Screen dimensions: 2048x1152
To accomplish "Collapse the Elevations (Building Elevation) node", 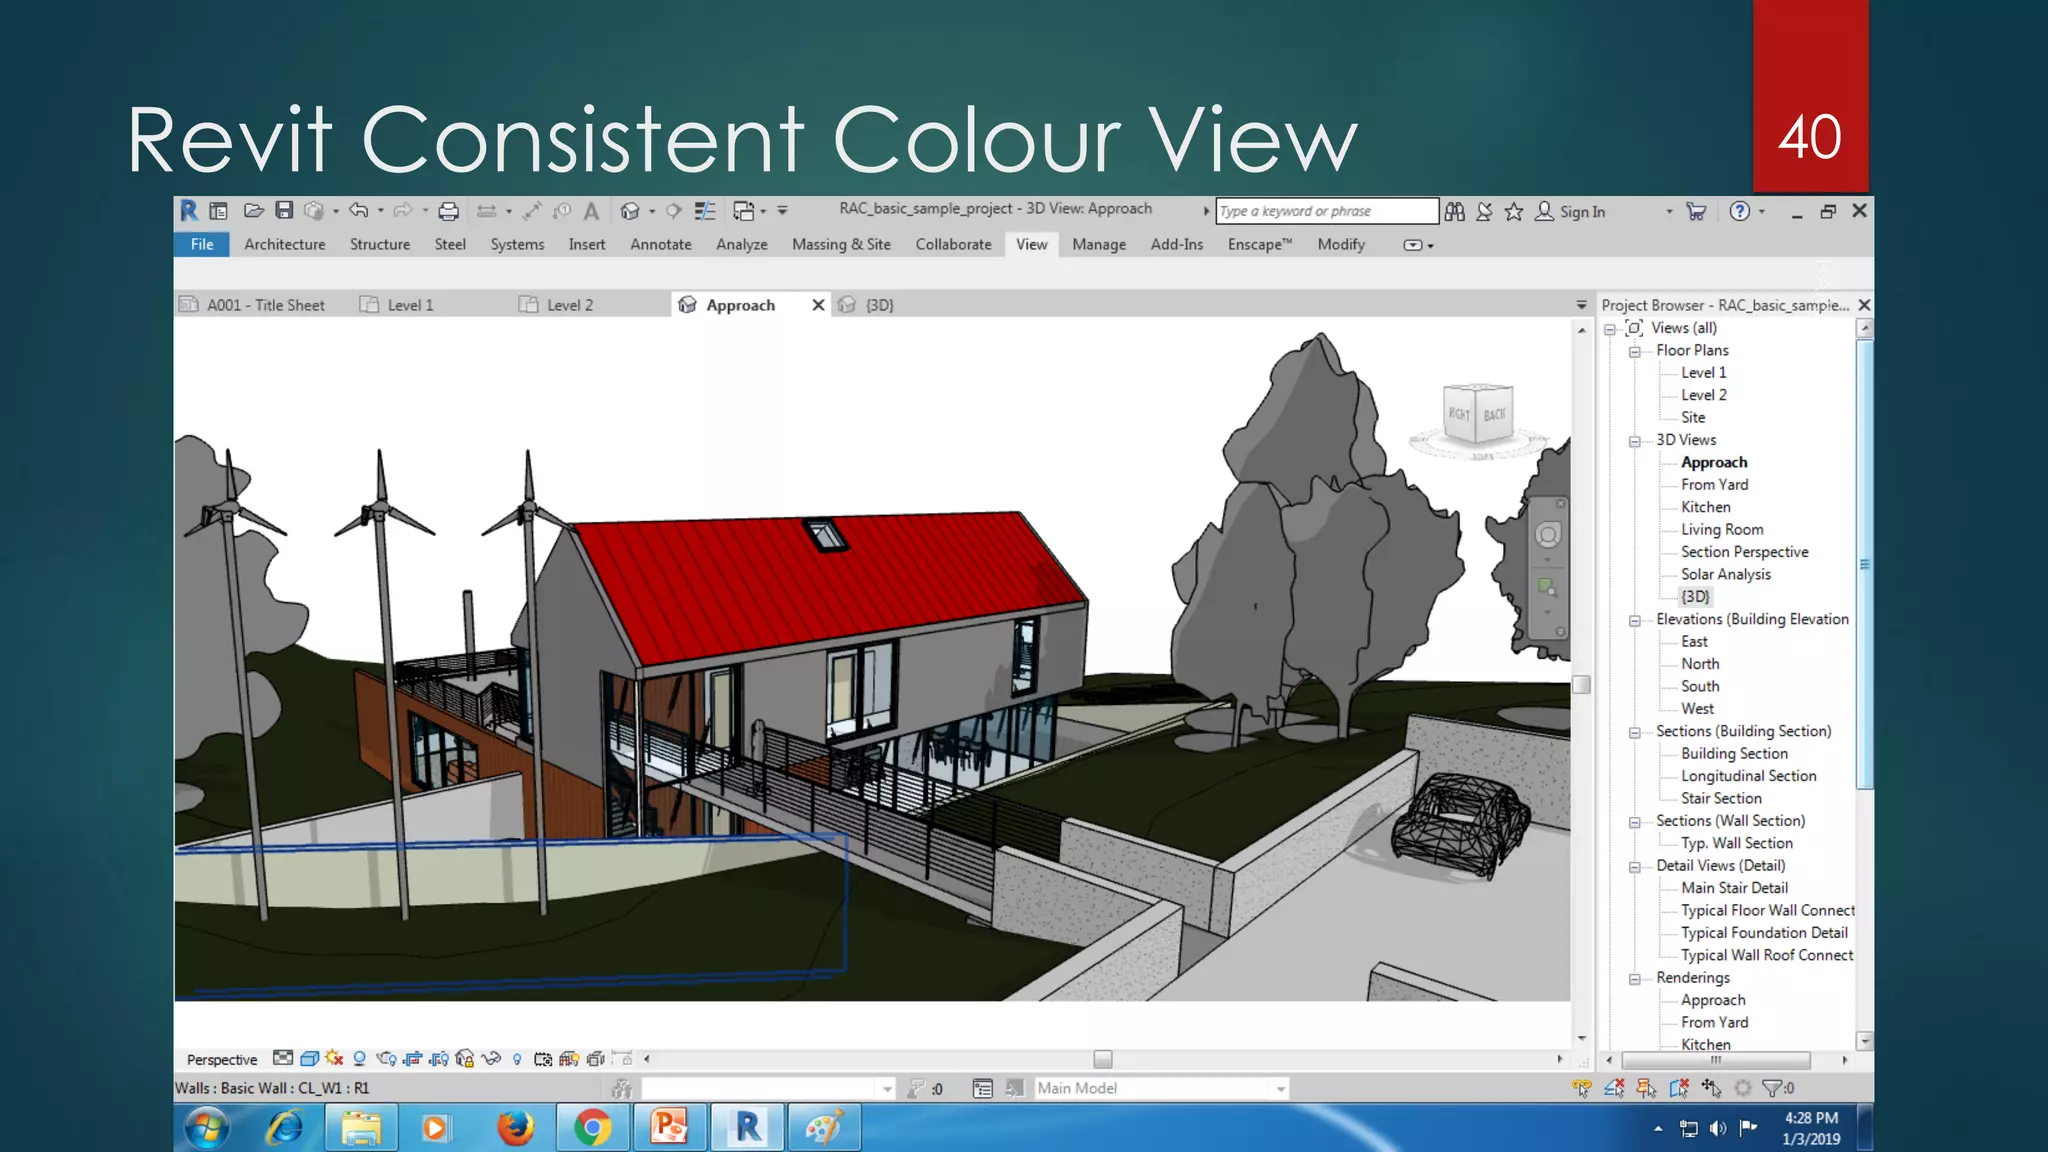I will [1635, 620].
